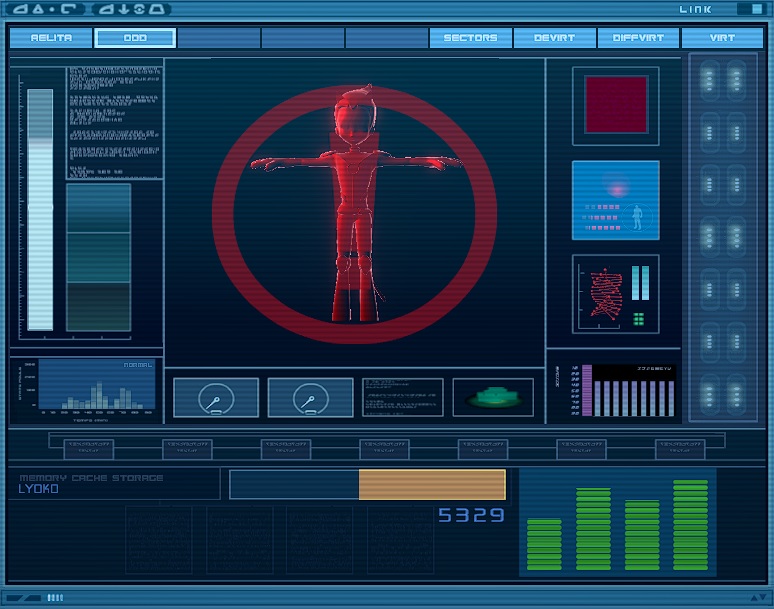Viewport: 774px width, 609px height.
Task: Toggle fourth-row right capsule switch
Action: [x=736, y=237]
